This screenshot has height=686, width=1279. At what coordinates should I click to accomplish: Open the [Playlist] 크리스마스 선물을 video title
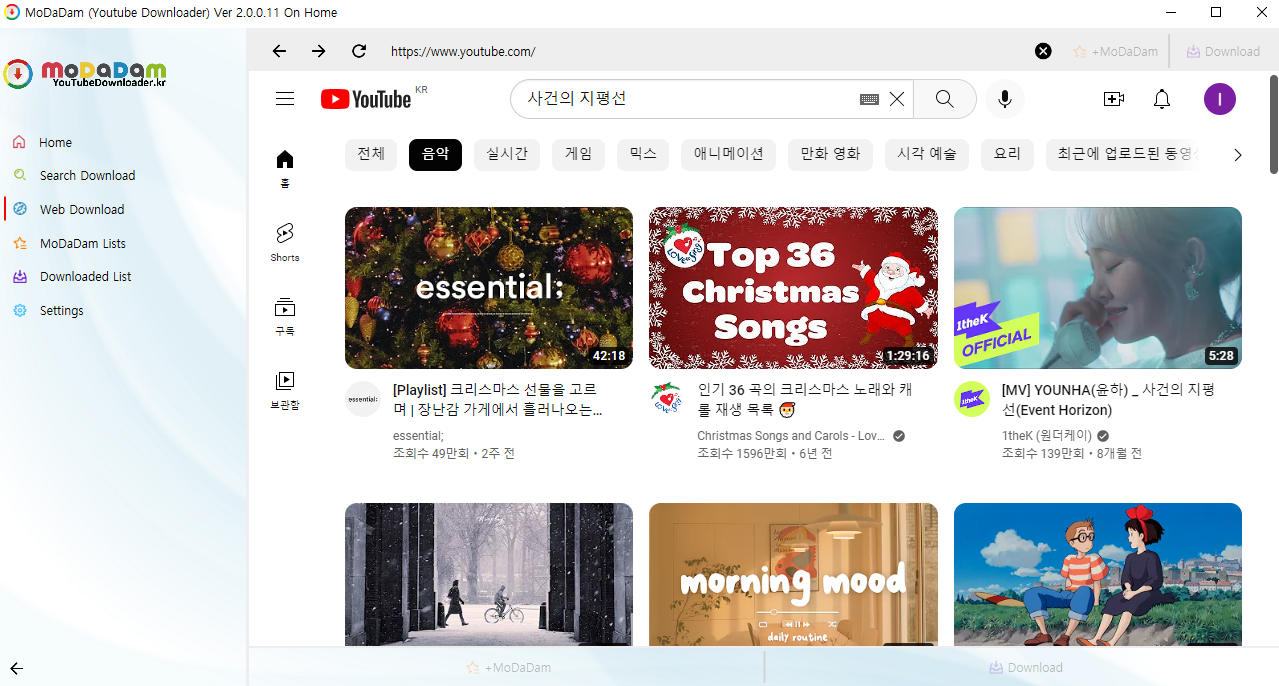point(500,399)
